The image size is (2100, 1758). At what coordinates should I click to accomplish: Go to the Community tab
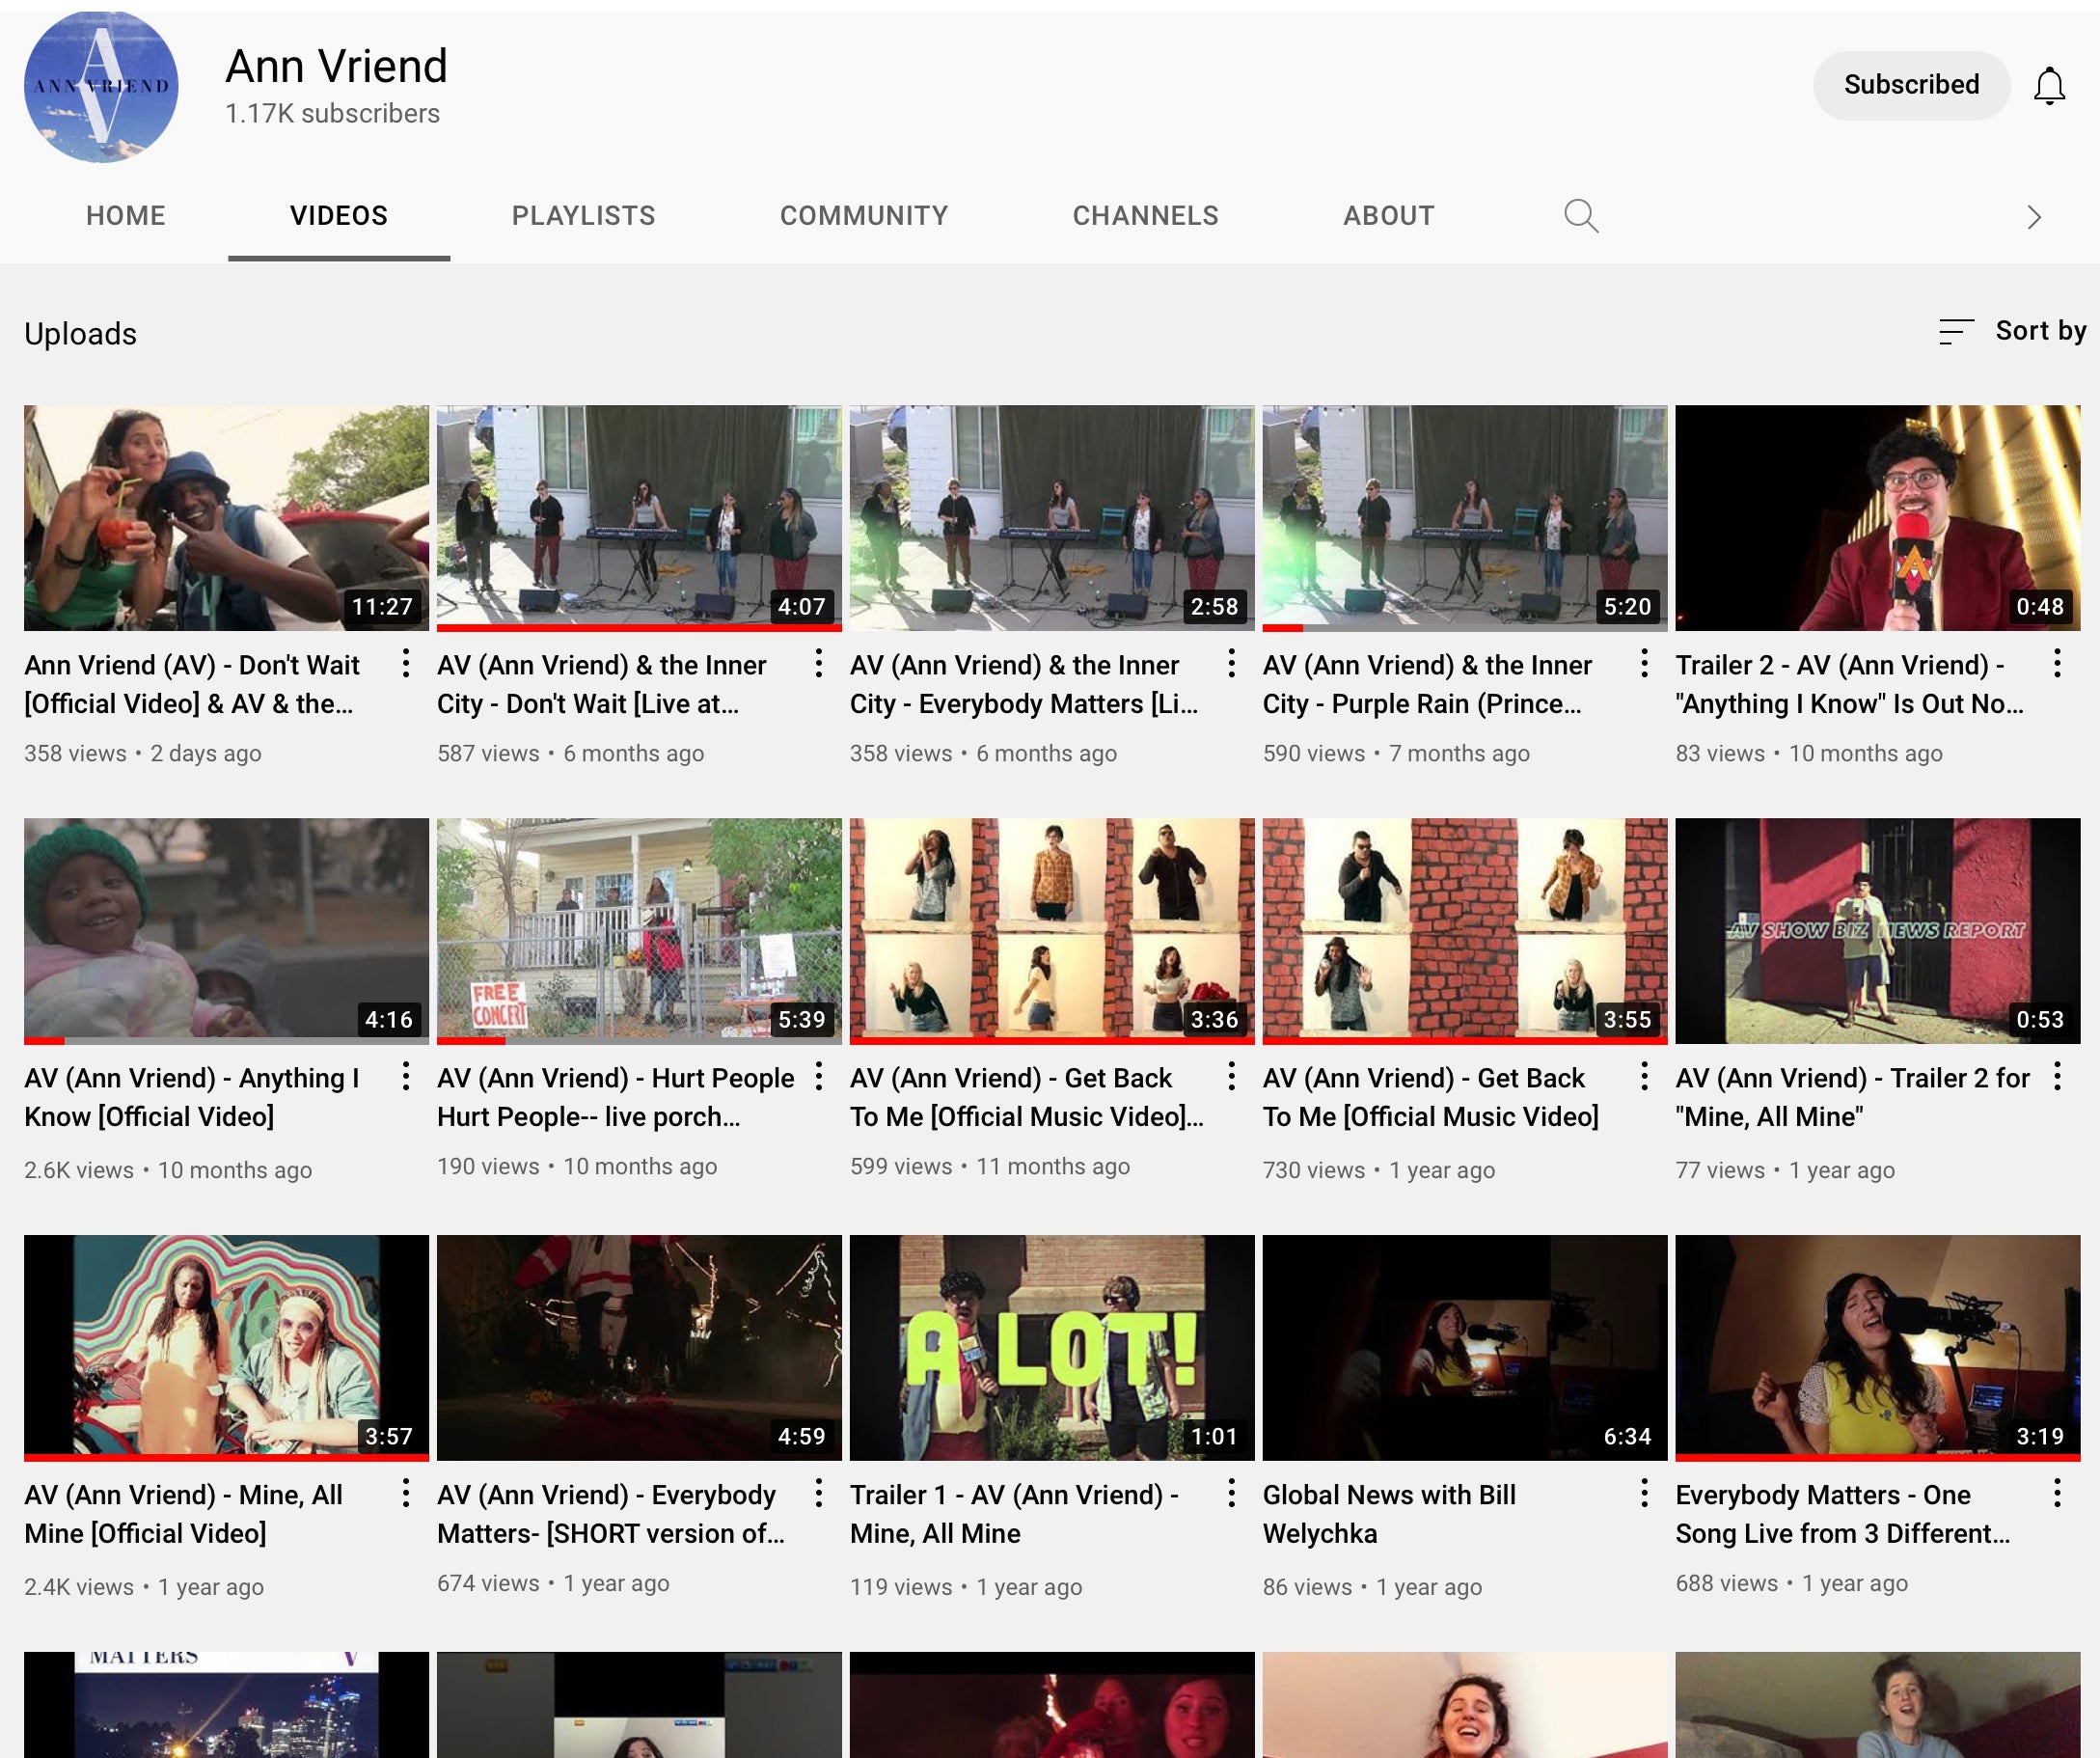click(864, 216)
